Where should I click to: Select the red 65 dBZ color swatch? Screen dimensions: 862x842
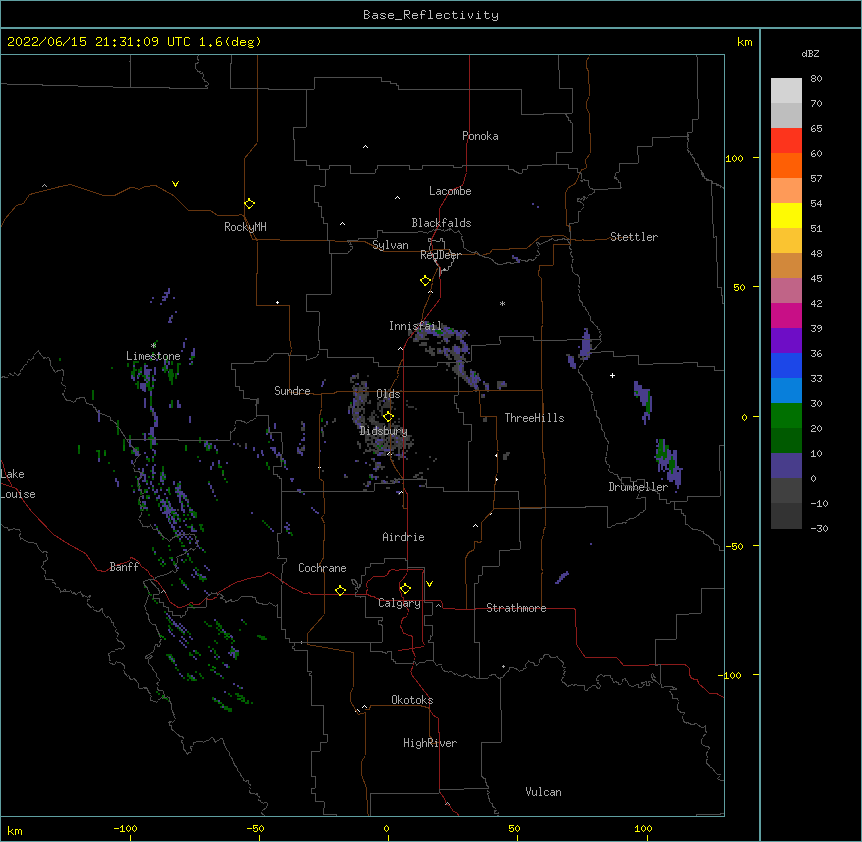point(786,140)
